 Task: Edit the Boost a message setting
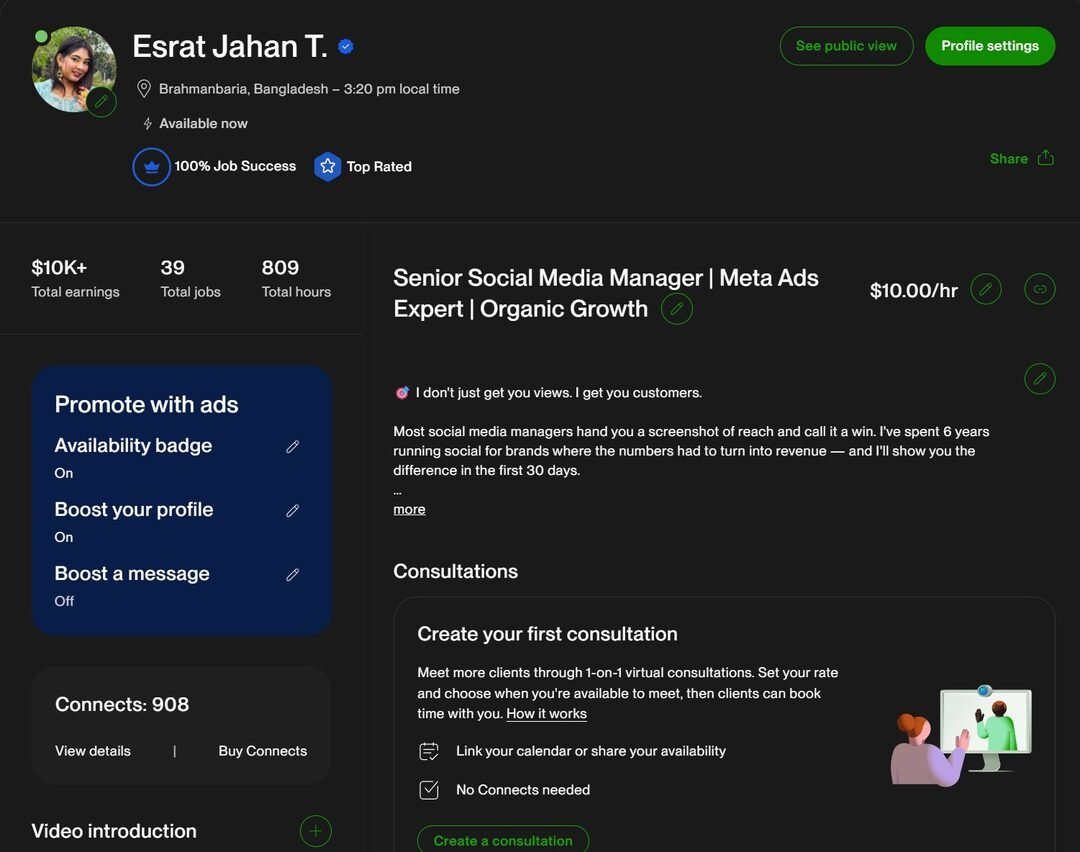(293, 574)
